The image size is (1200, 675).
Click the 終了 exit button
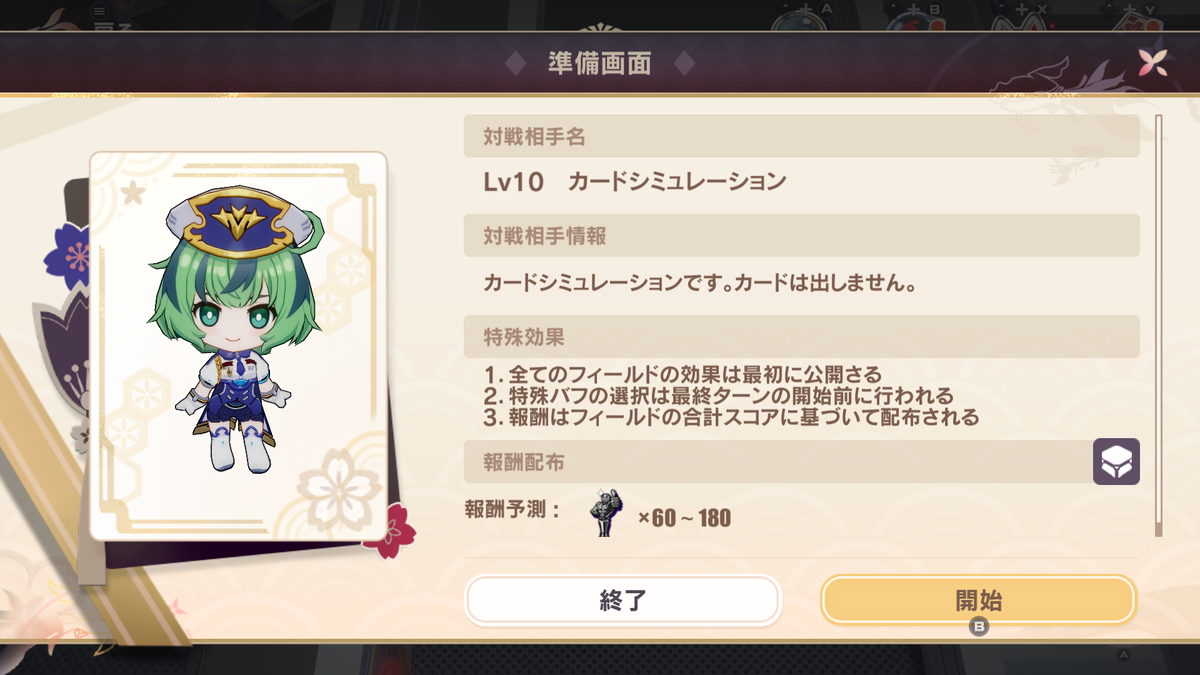(622, 601)
